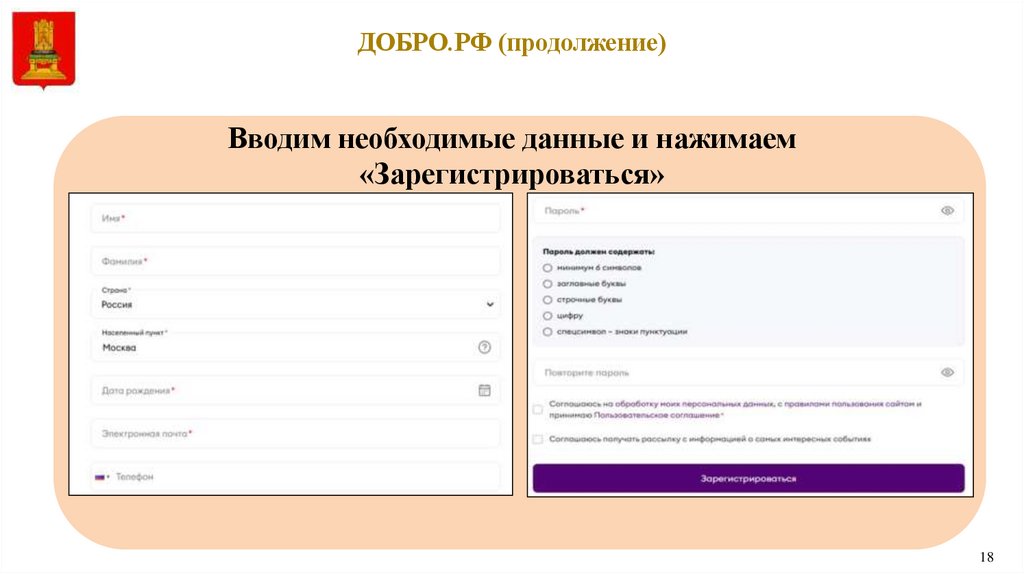Open the обработку моих персональных данных link

tap(694, 404)
